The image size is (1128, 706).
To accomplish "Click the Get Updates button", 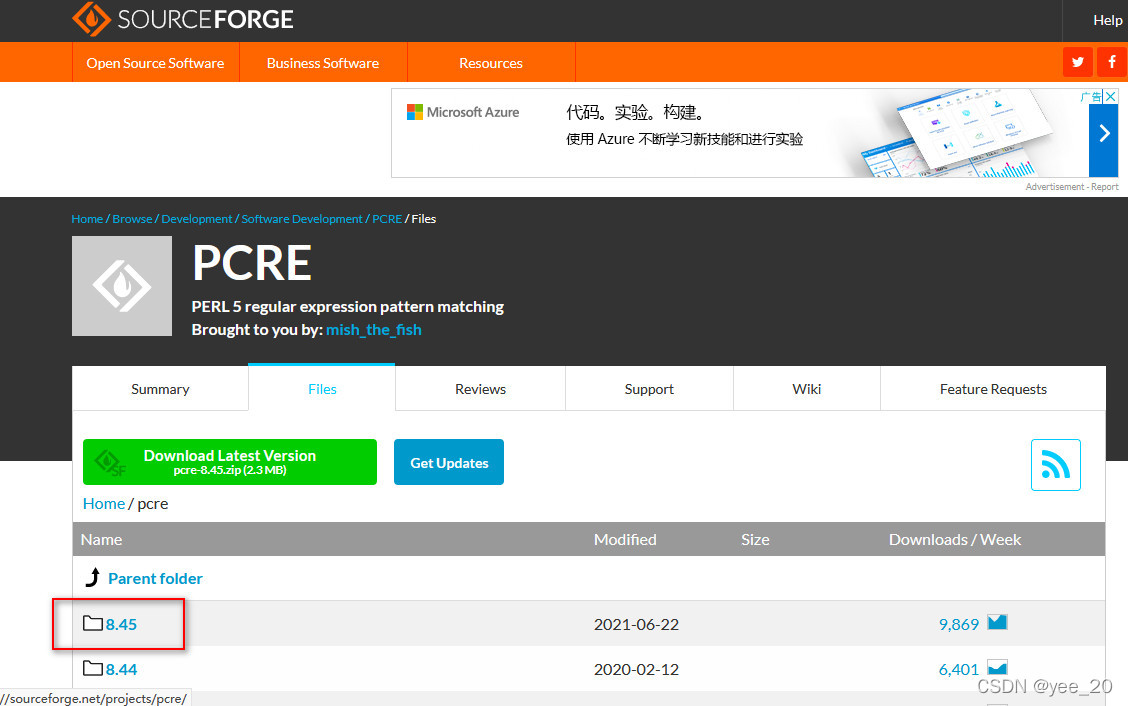I will pos(449,462).
